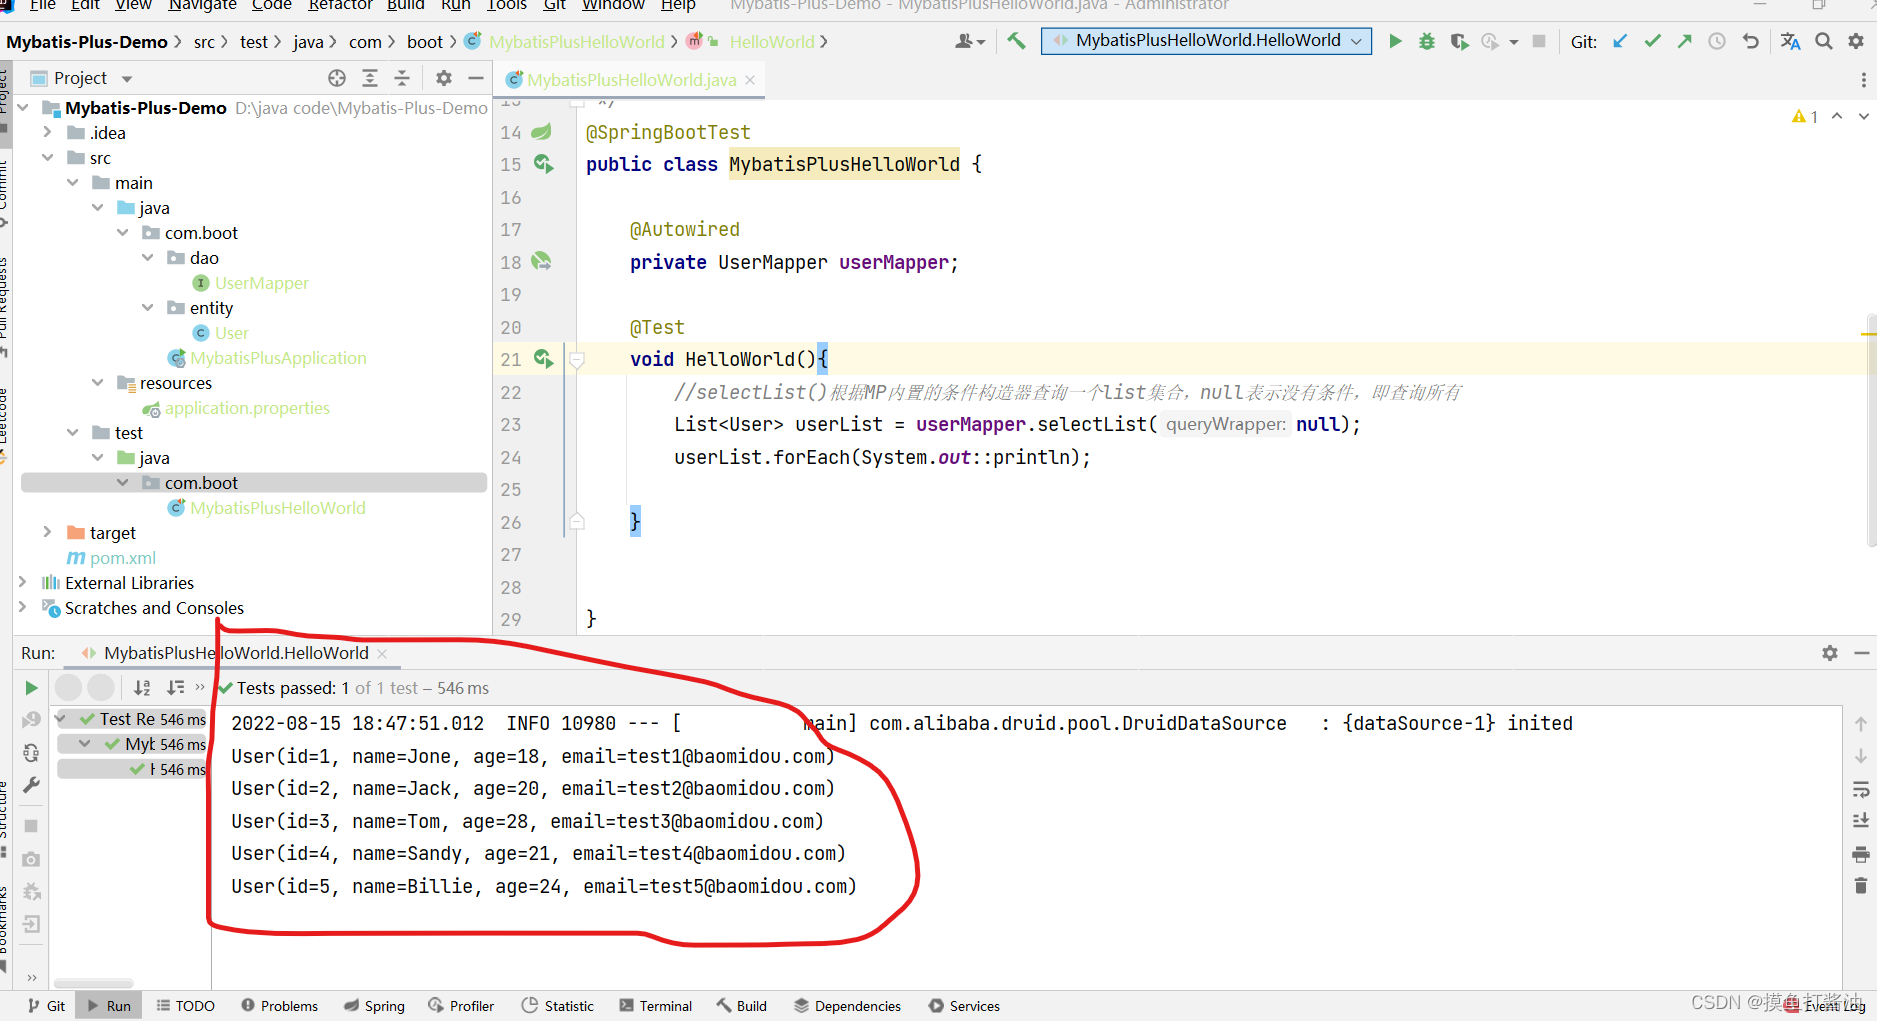Collapse all nodes in Project panel
Viewport: 1877px width, 1021px height.
coord(402,78)
